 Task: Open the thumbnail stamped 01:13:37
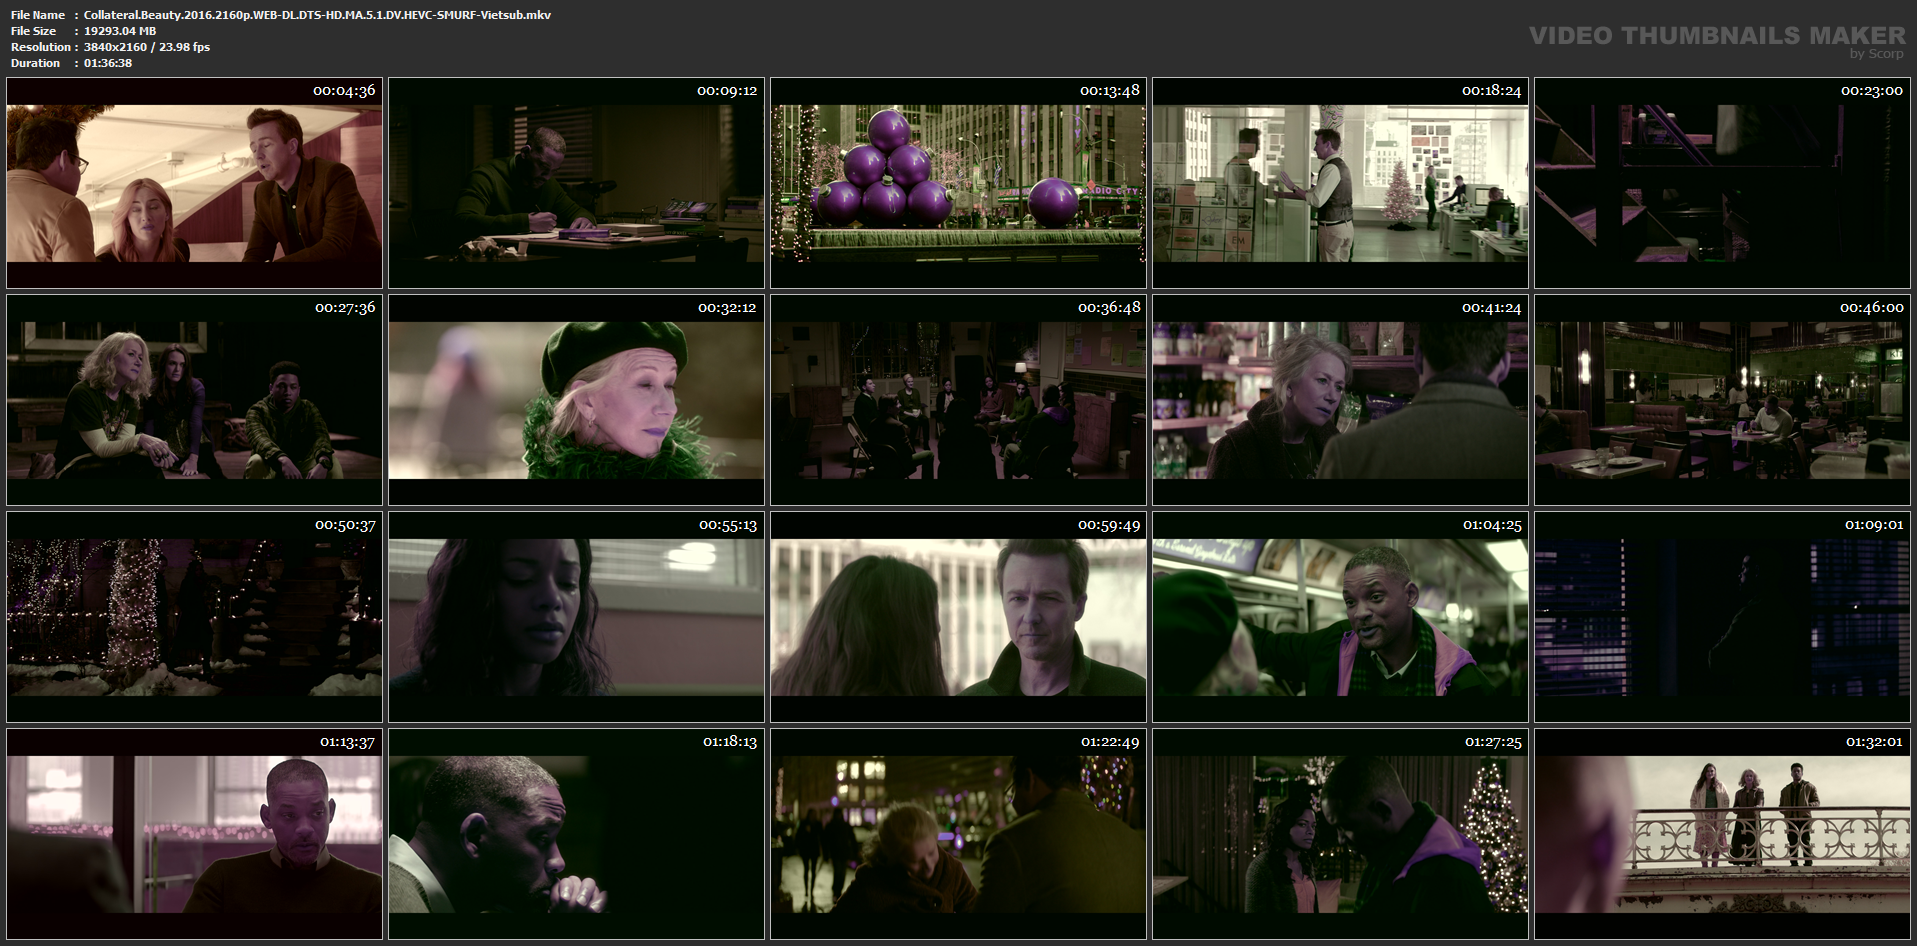(x=194, y=834)
